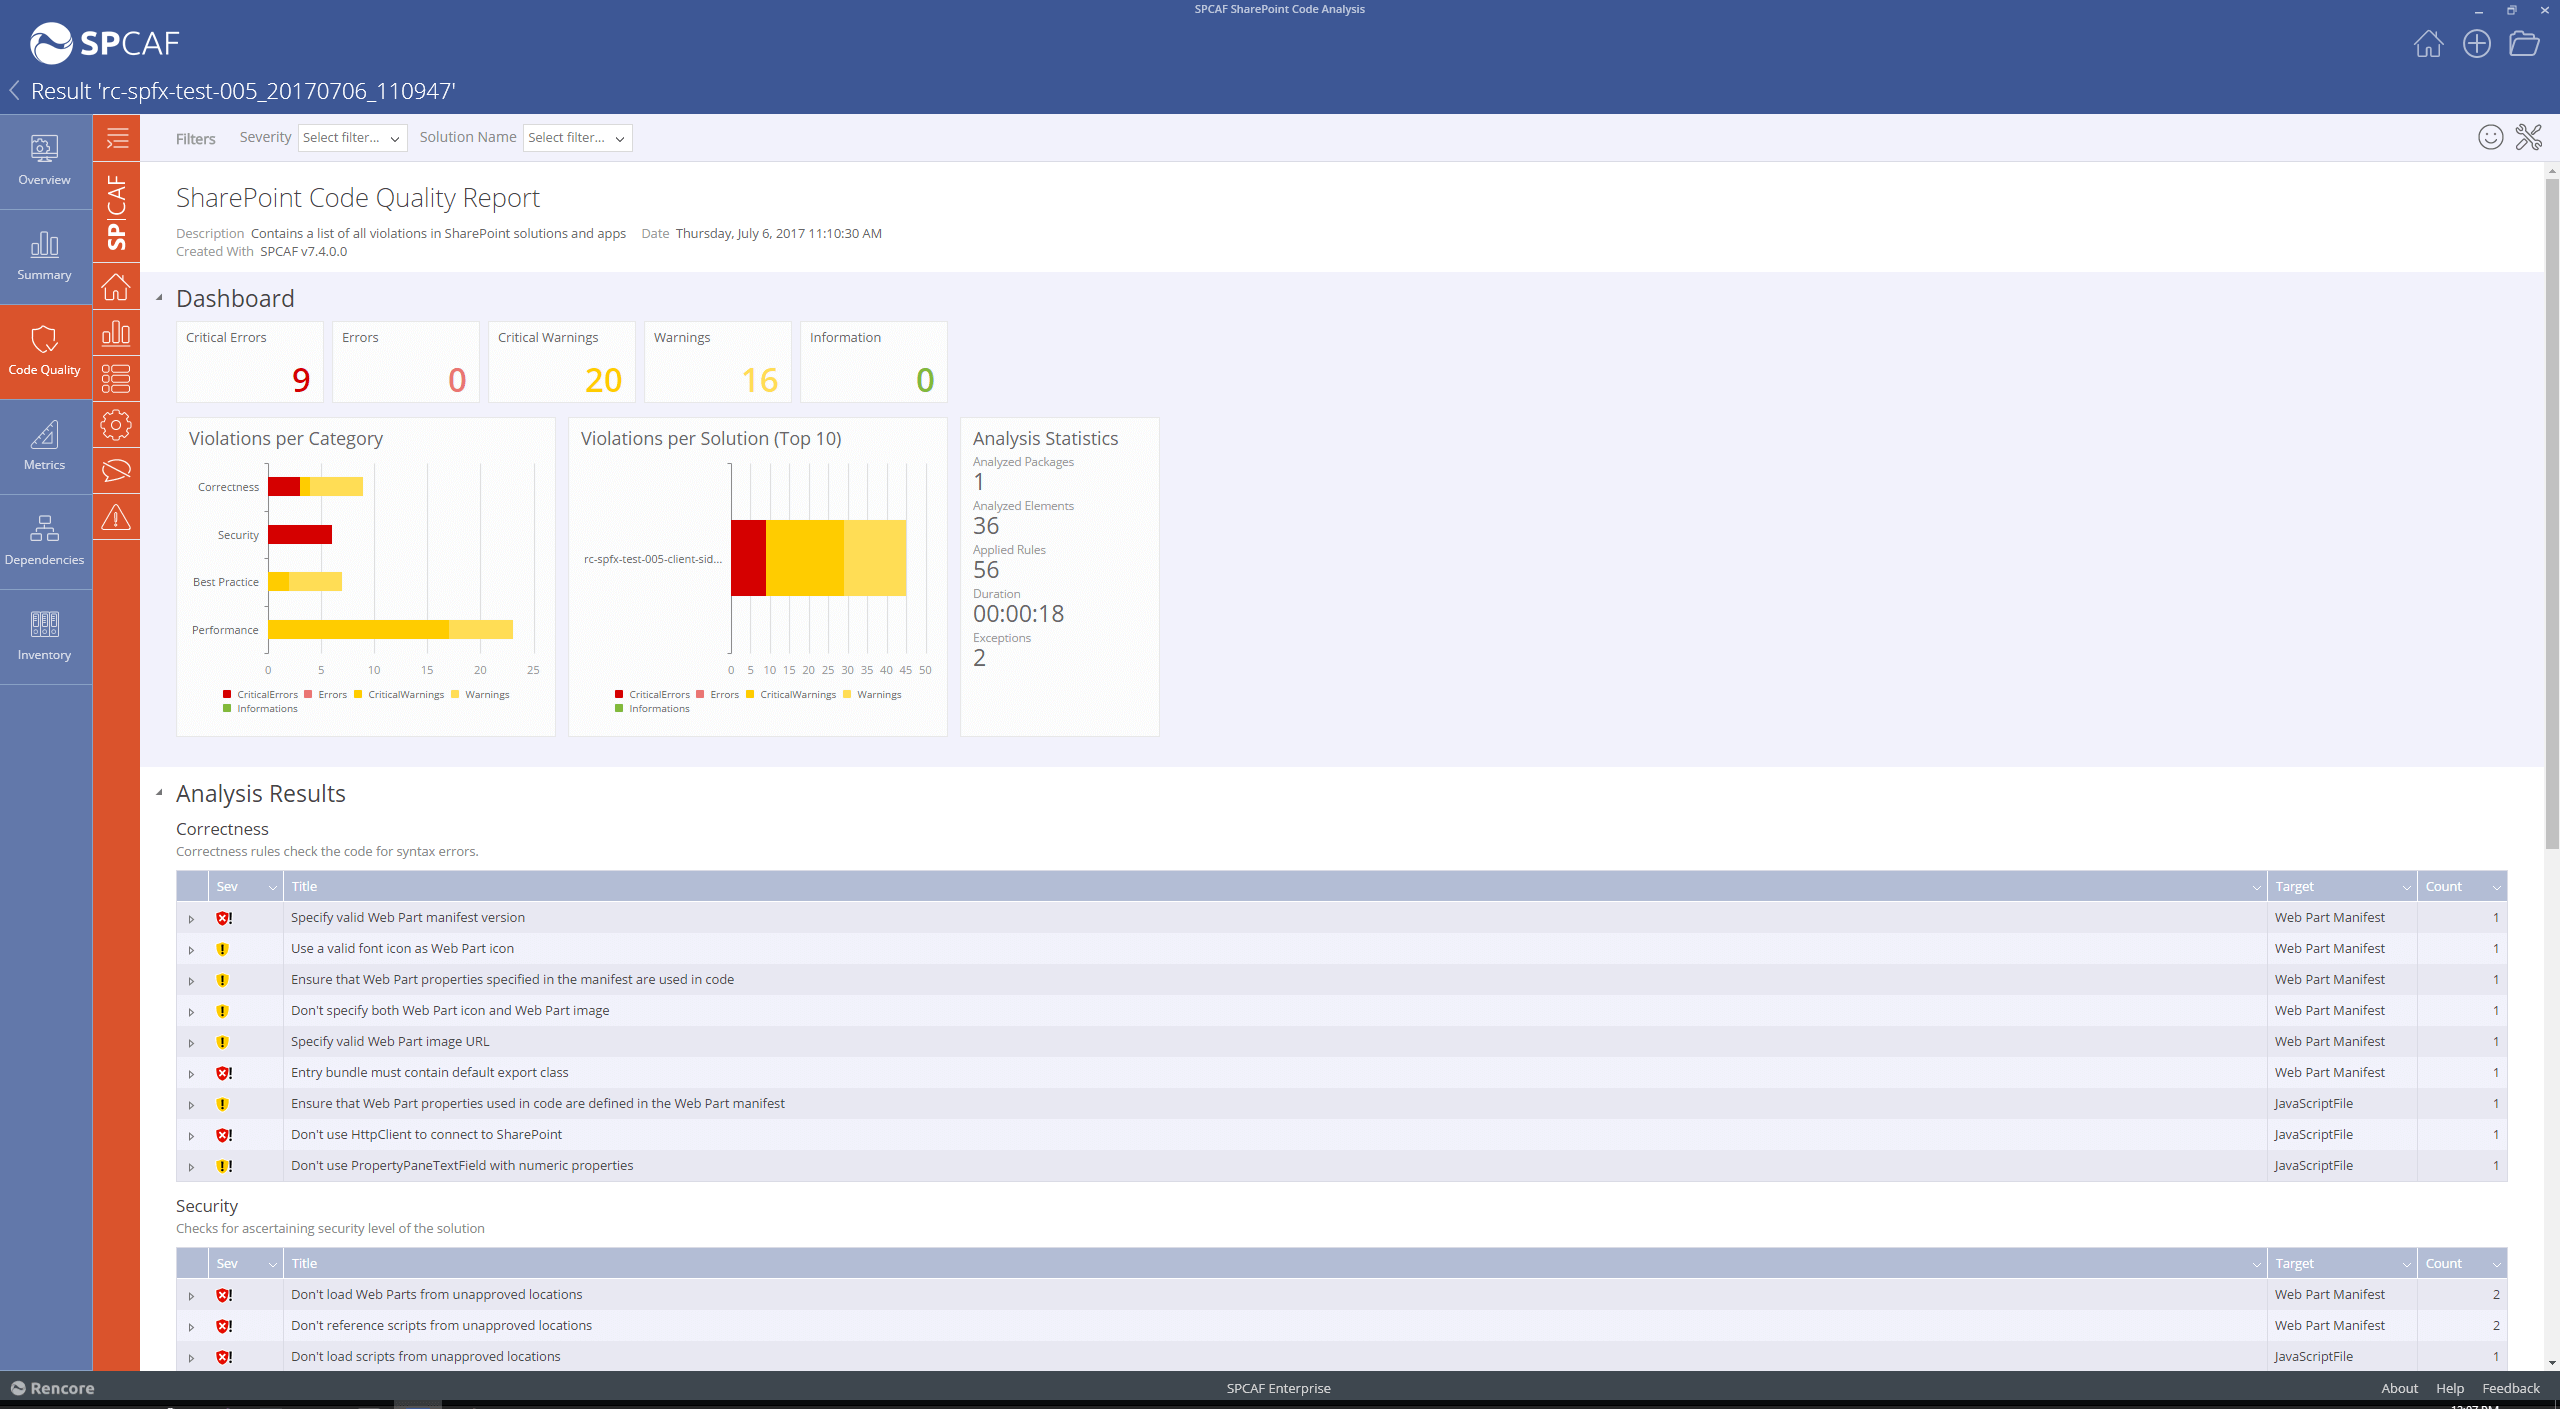The image size is (2560, 1409).
Task: Click the About link in footer
Action: [2399, 1388]
